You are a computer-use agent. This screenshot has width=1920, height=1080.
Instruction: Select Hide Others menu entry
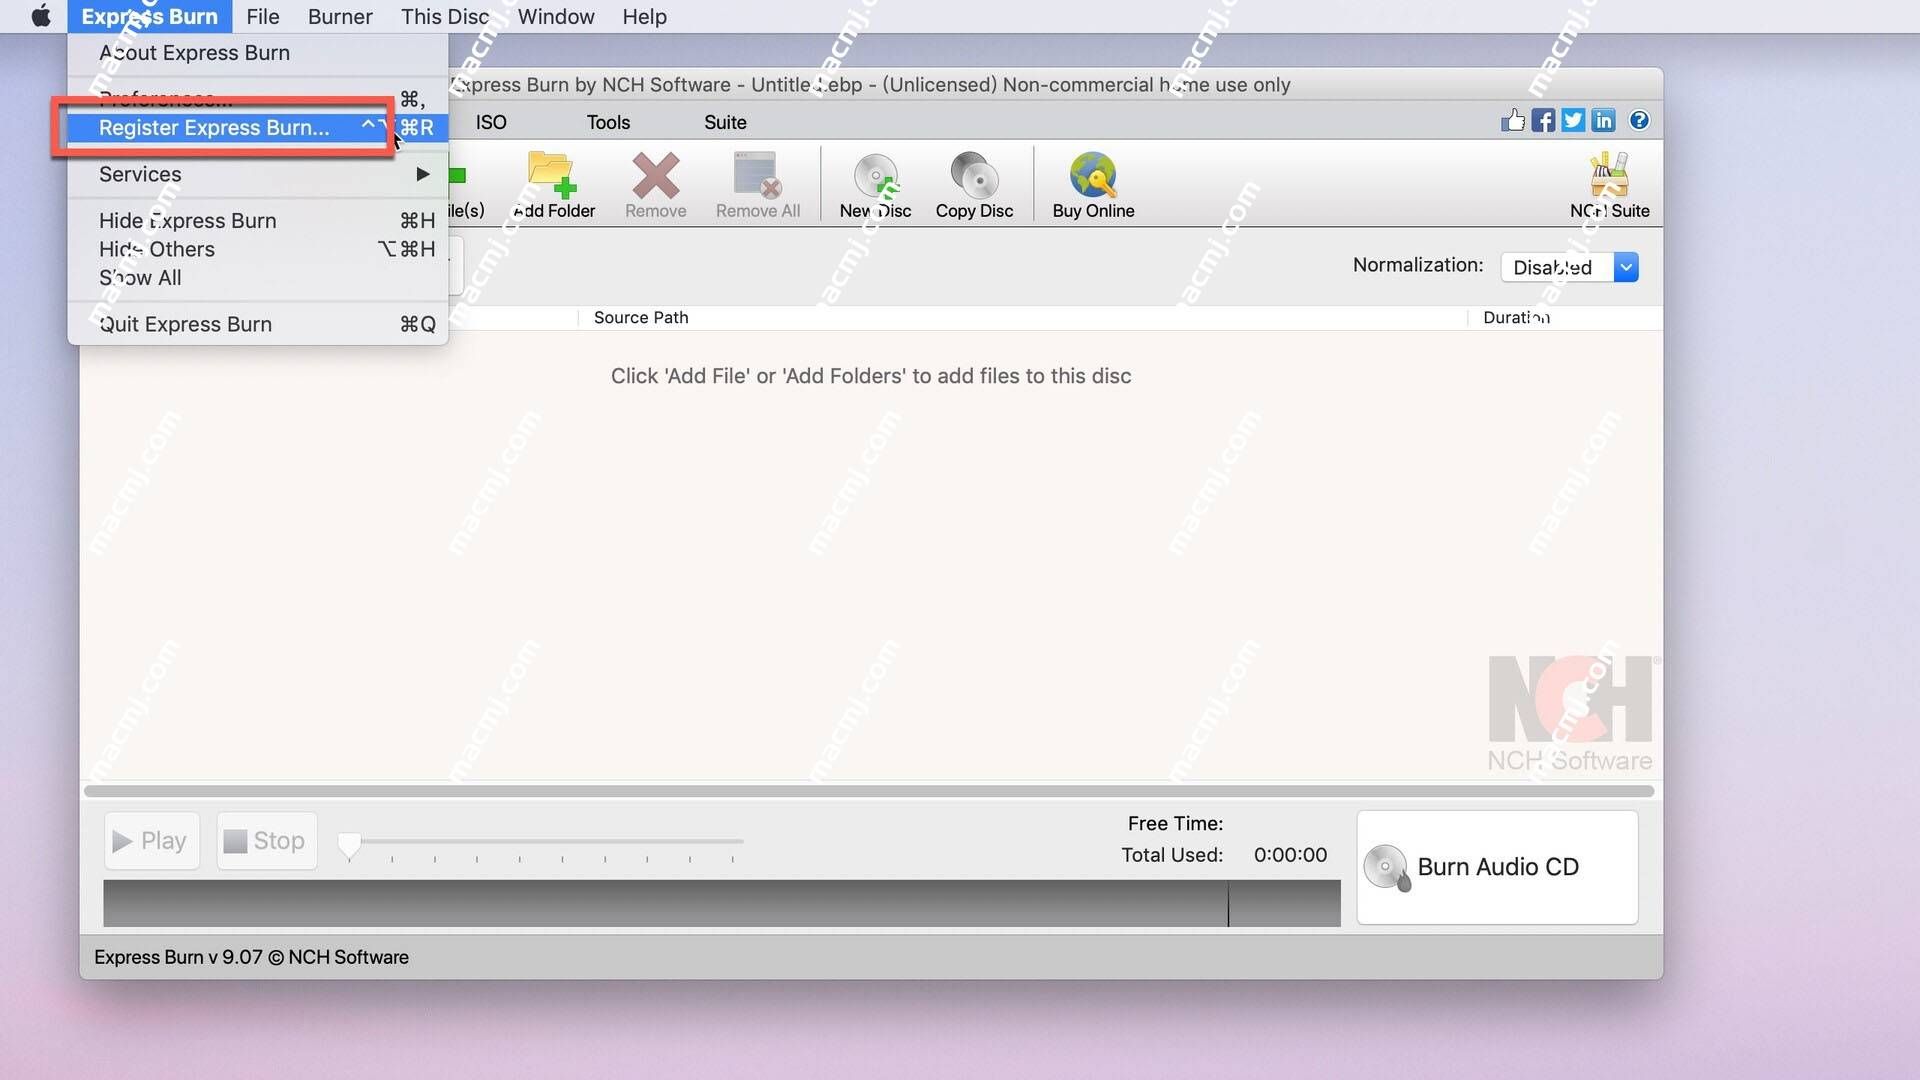[x=258, y=249]
